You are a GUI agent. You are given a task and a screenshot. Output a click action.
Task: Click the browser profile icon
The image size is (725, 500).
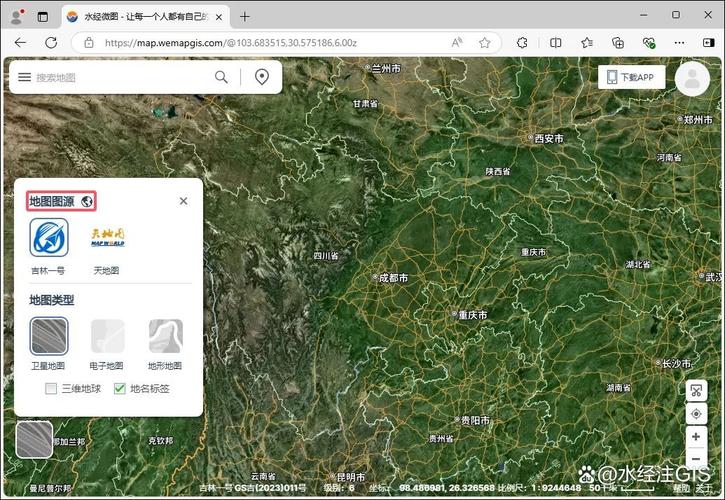coord(17,17)
